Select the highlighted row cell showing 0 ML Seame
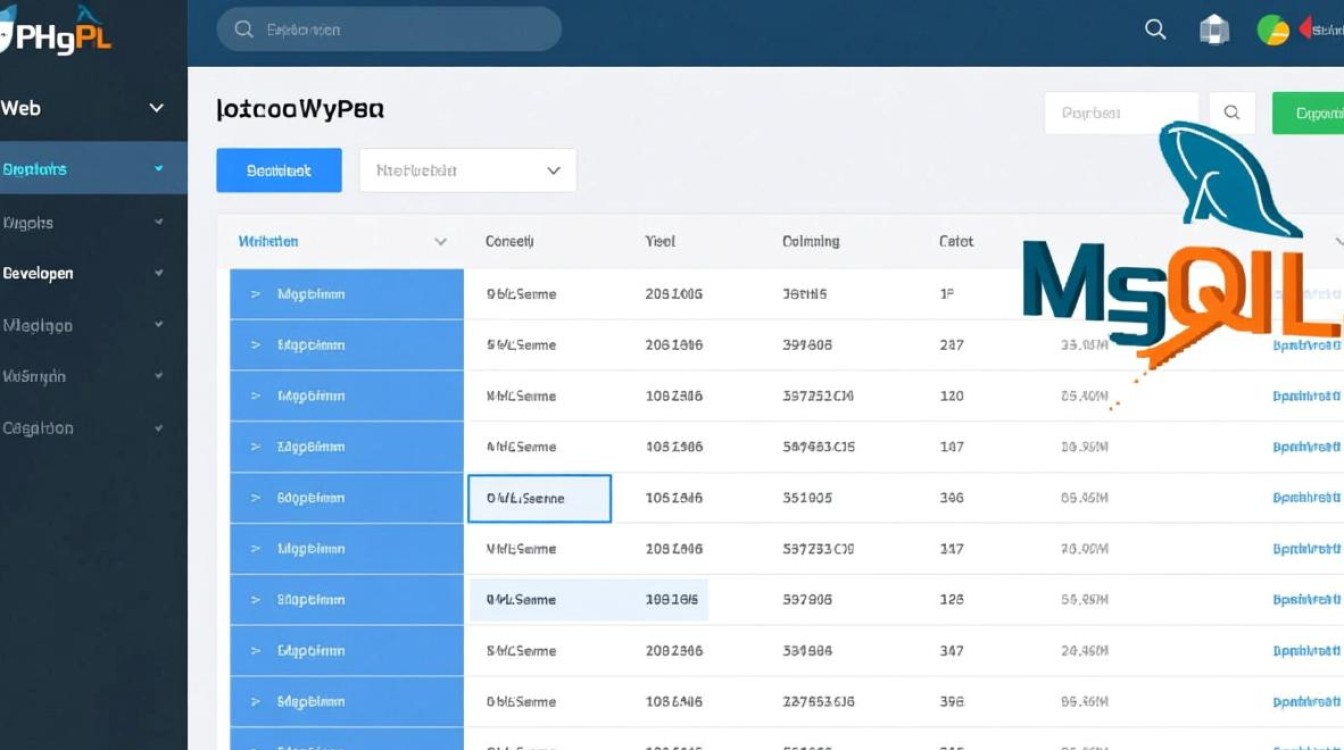Image resolution: width=1344 pixels, height=750 pixels. pos(539,497)
